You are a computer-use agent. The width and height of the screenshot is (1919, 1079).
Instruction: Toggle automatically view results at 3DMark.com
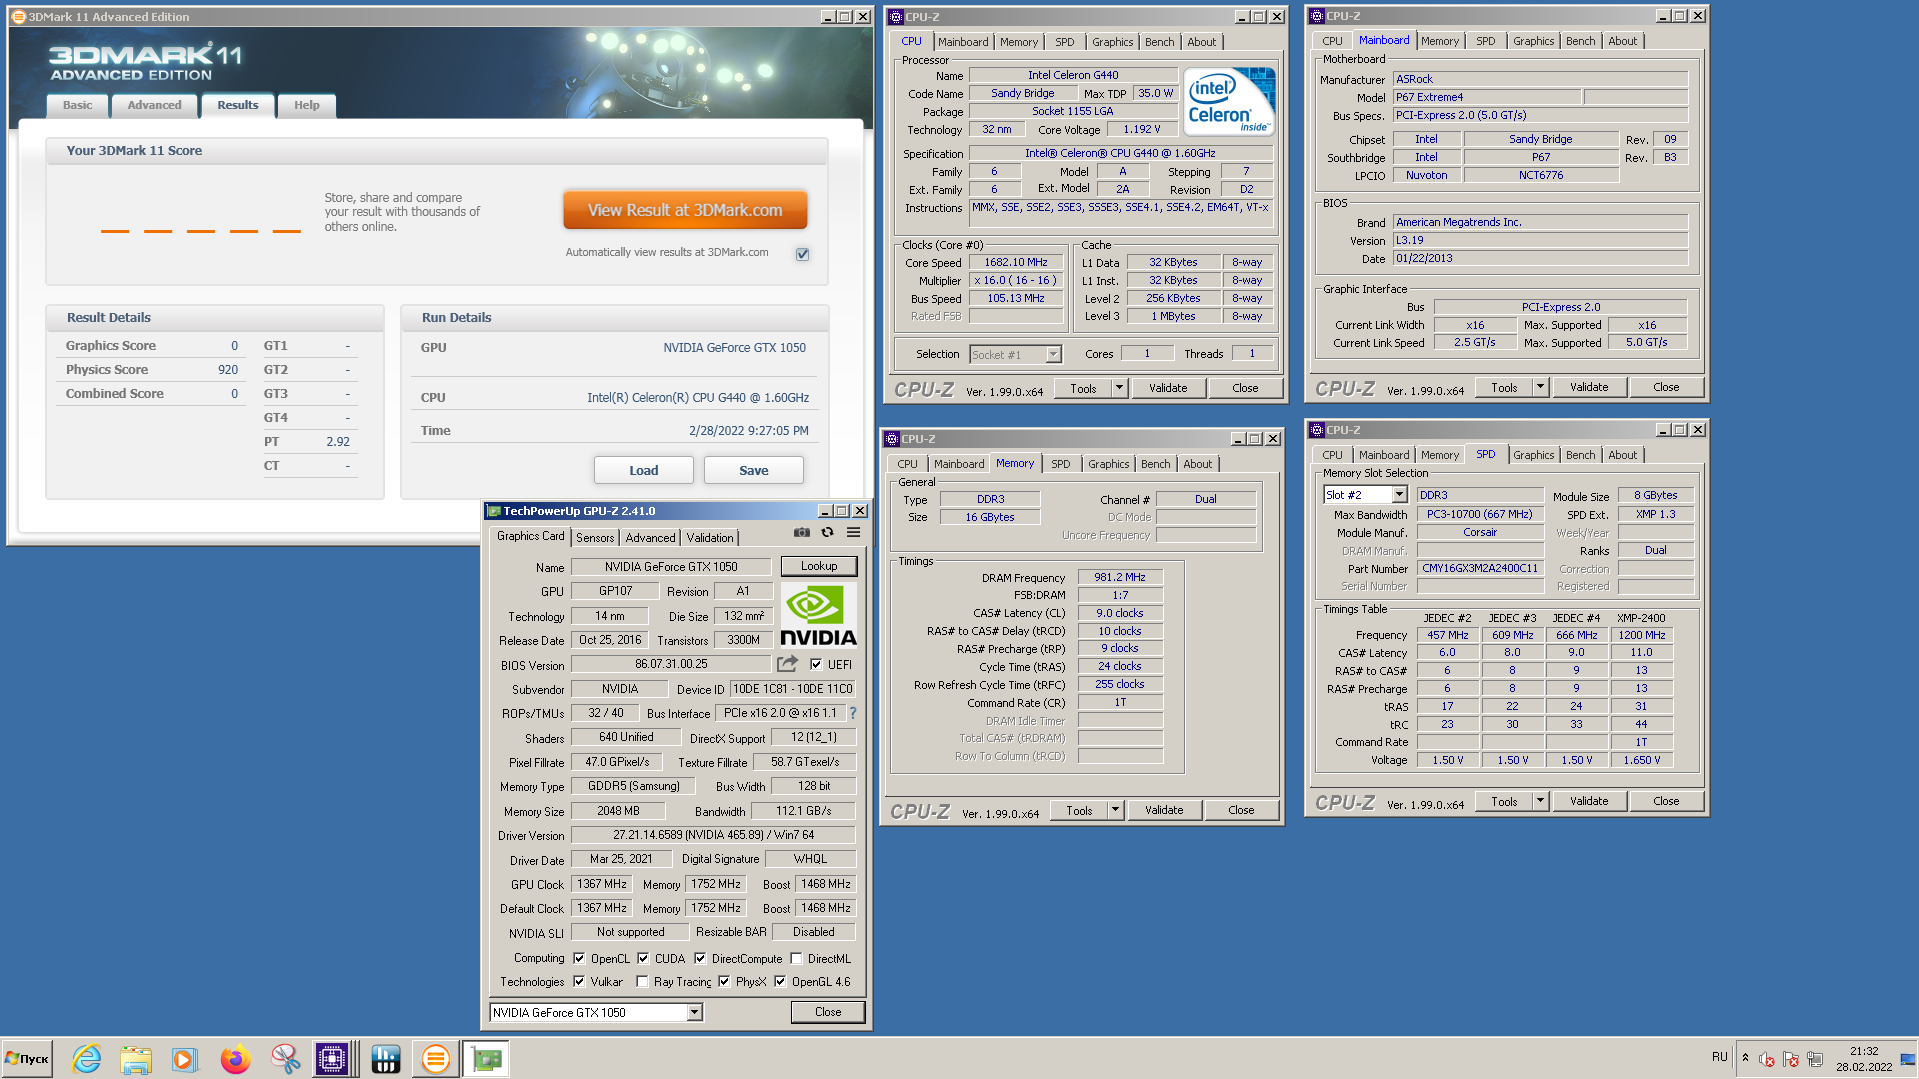pos(802,254)
